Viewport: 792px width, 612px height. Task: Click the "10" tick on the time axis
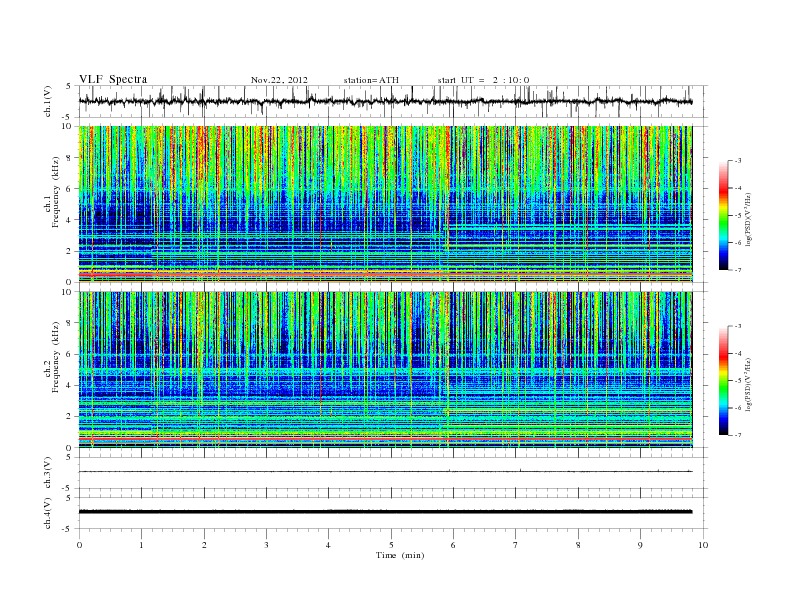click(x=703, y=545)
